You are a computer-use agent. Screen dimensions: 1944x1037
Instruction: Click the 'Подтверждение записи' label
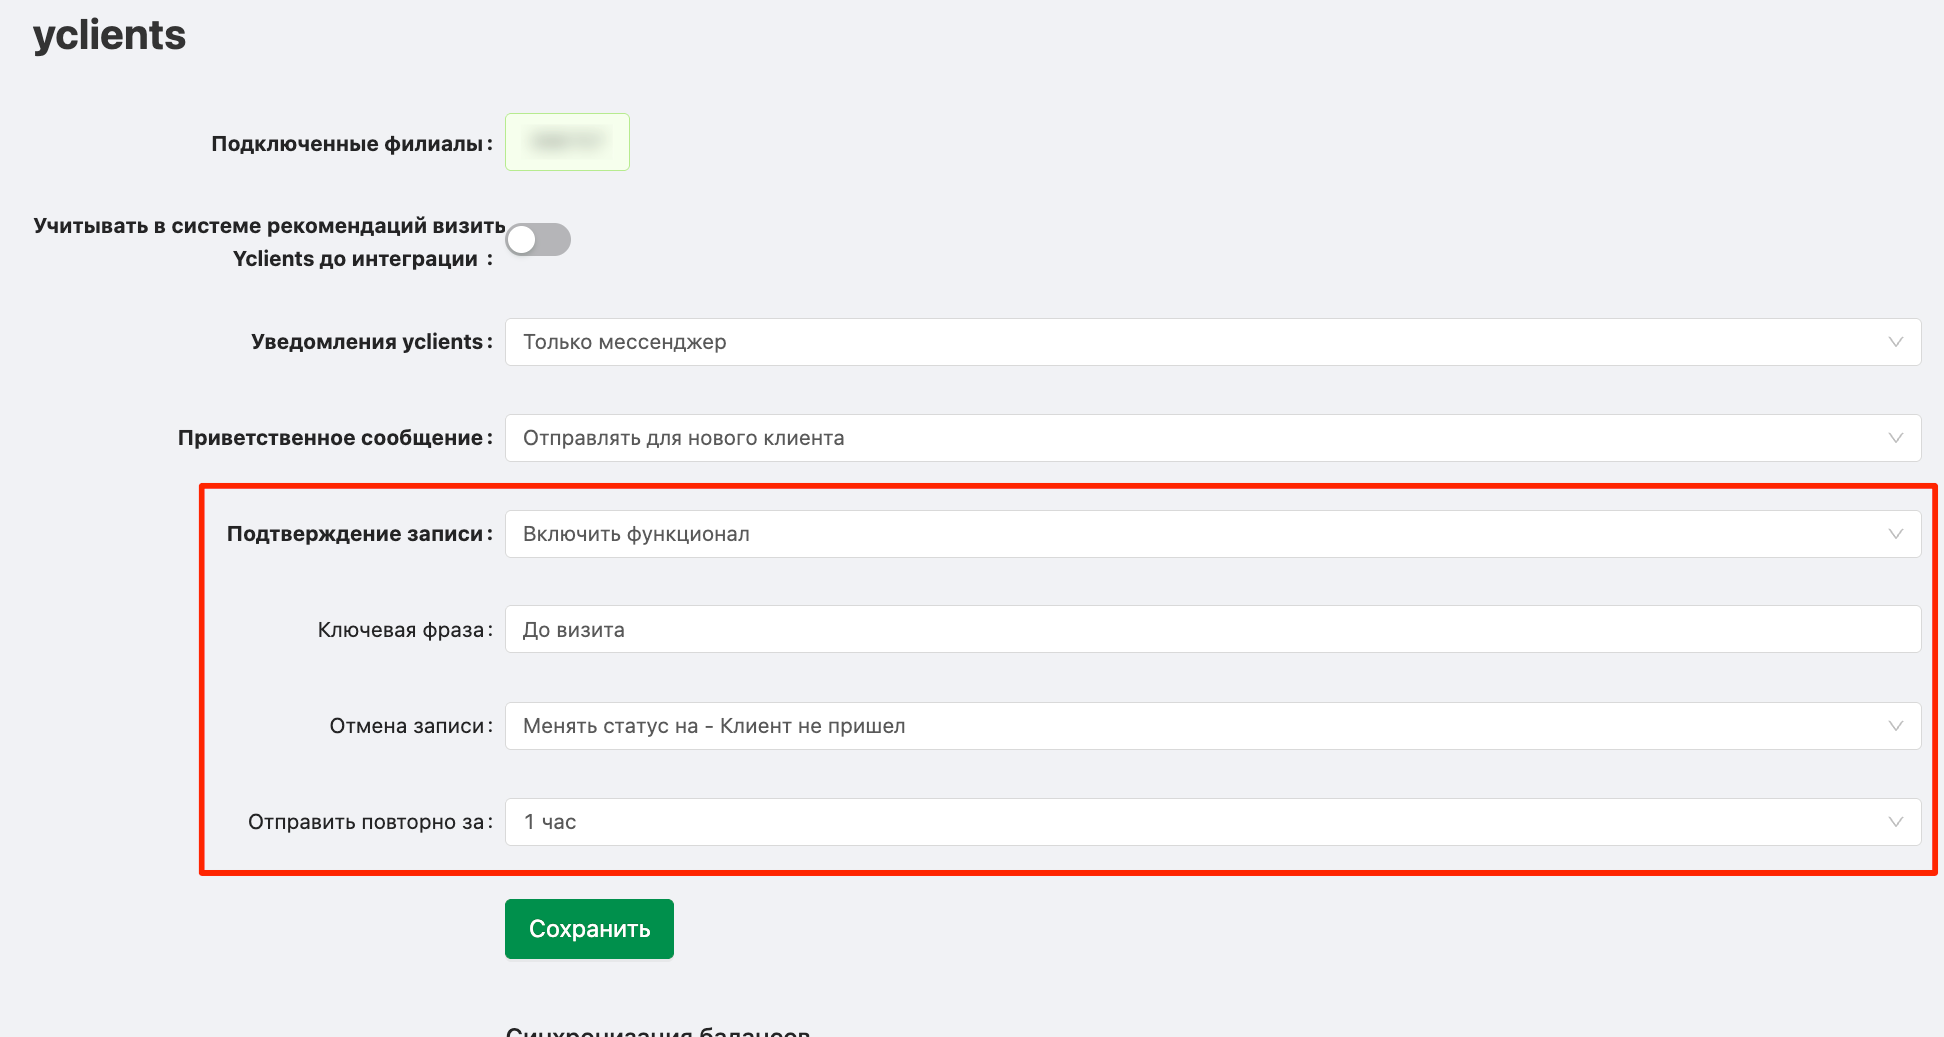point(355,534)
